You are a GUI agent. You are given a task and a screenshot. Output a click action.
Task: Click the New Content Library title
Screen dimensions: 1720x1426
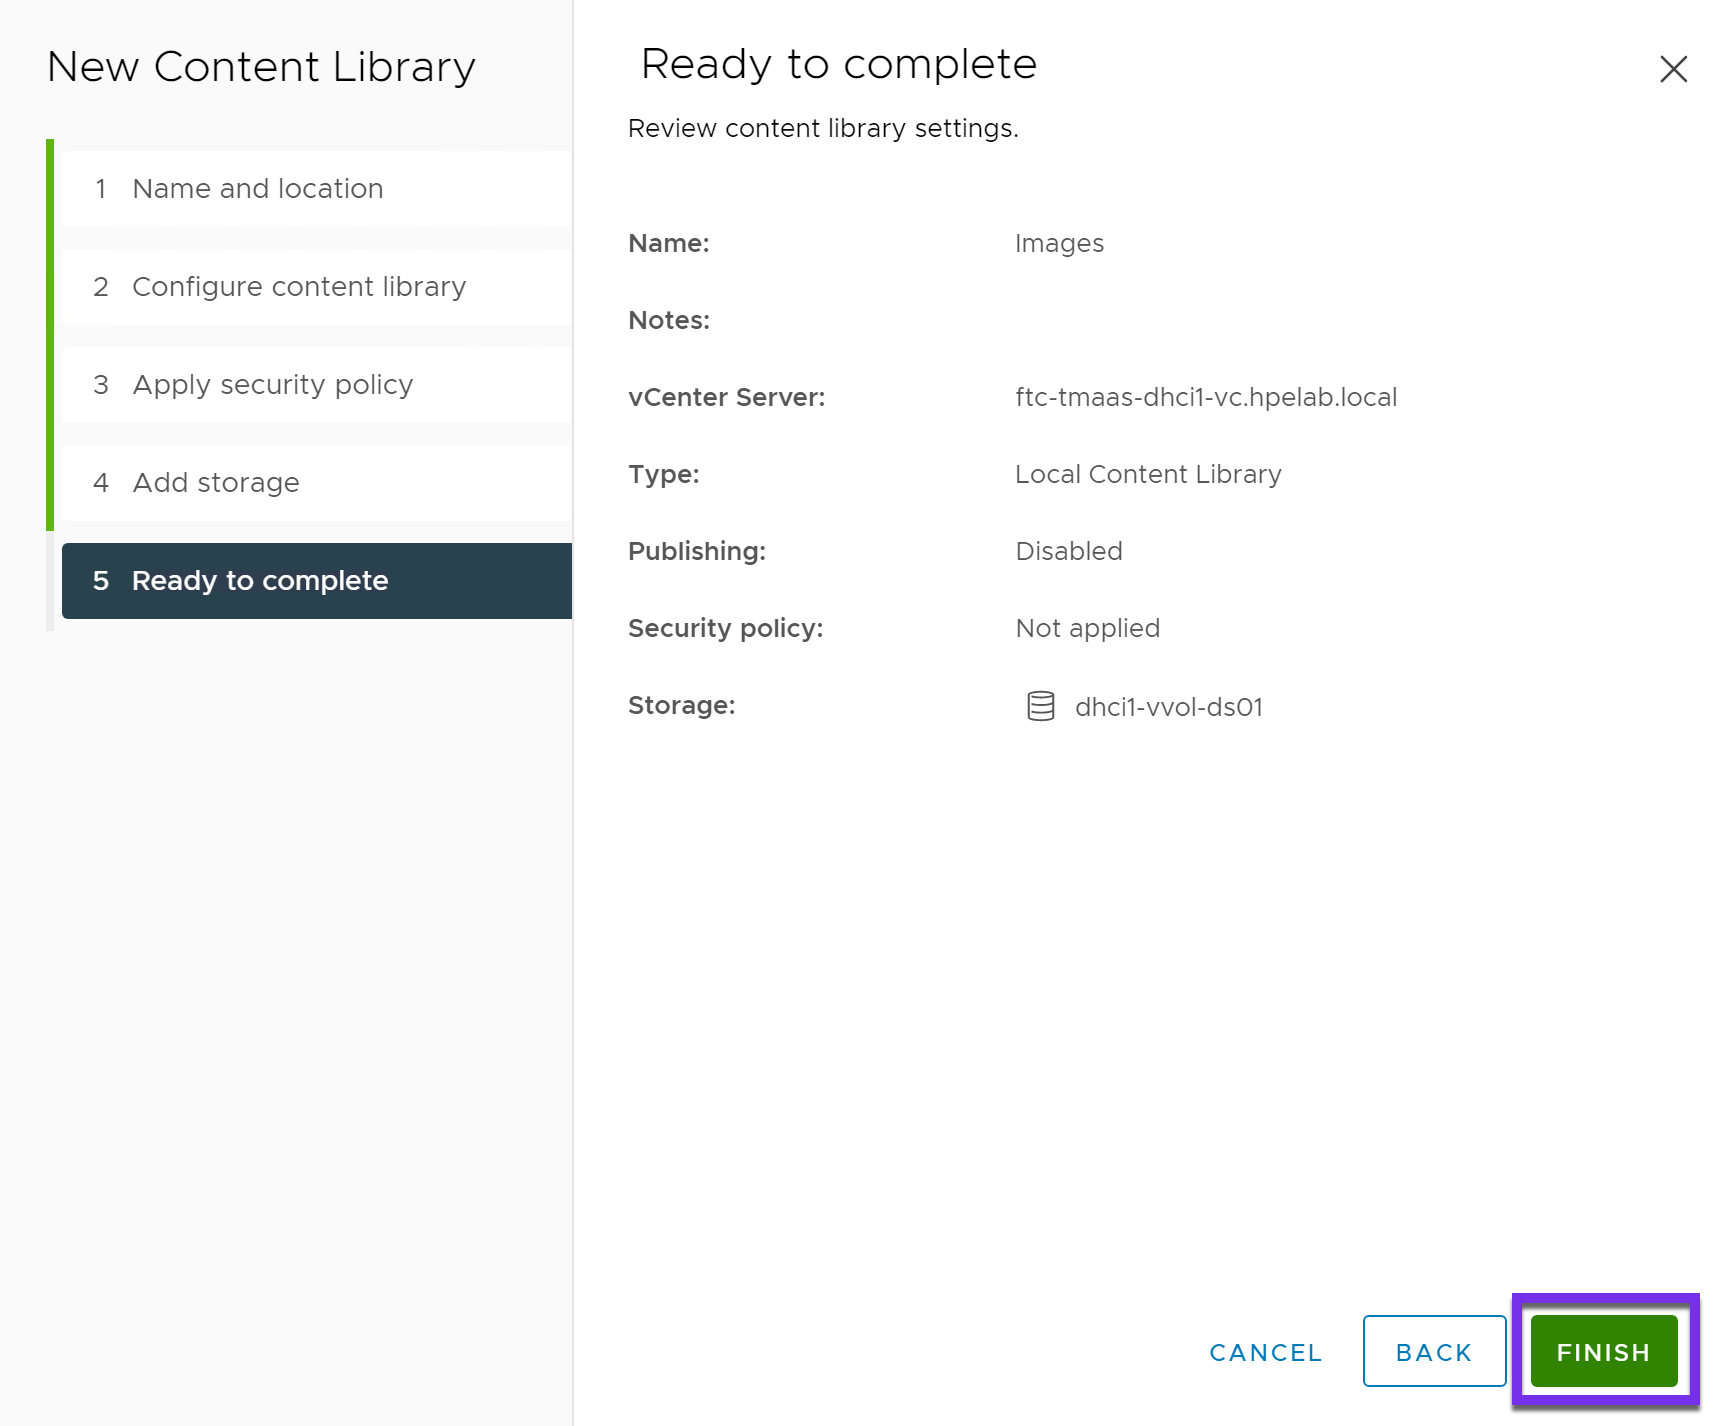pyautogui.click(x=260, y=67)
